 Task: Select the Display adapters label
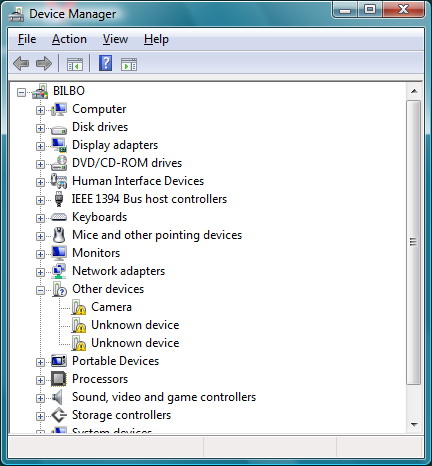coord(115,145)
